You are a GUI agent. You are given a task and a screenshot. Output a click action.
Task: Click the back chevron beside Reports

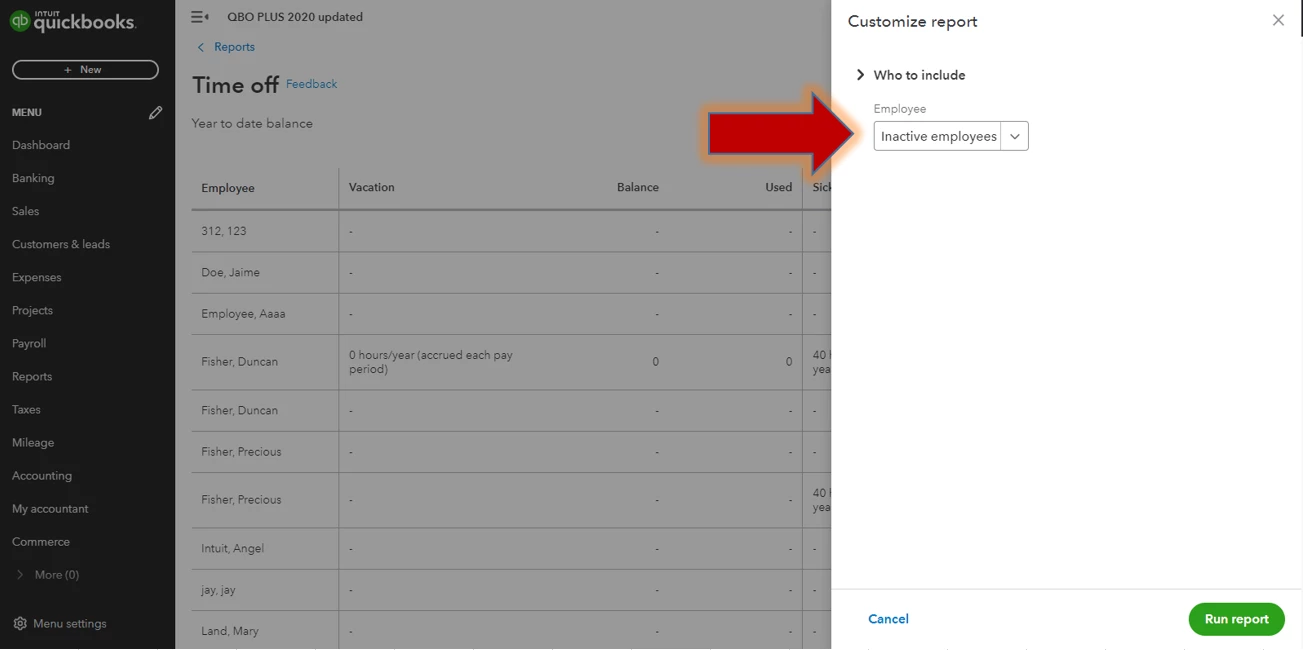[201, 47]
